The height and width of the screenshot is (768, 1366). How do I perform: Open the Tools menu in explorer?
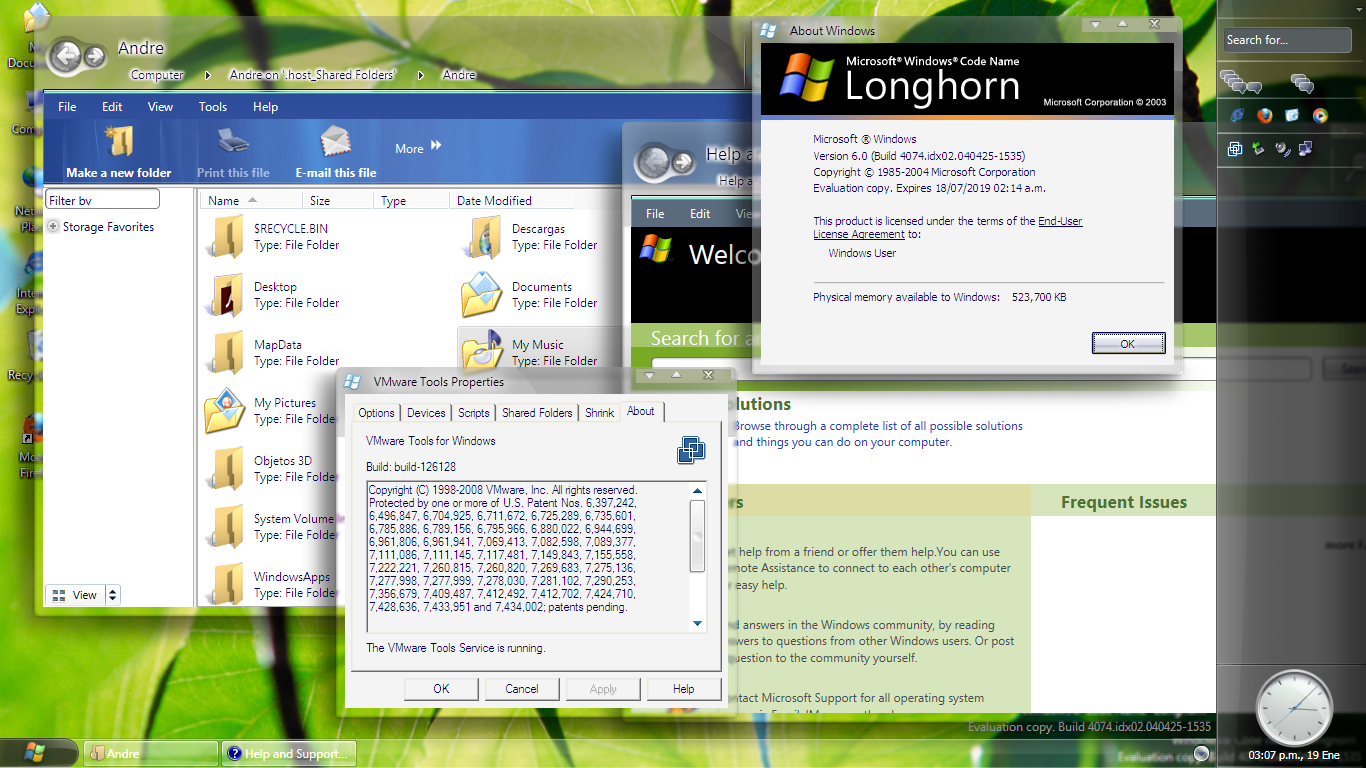[x=212, y=107]
